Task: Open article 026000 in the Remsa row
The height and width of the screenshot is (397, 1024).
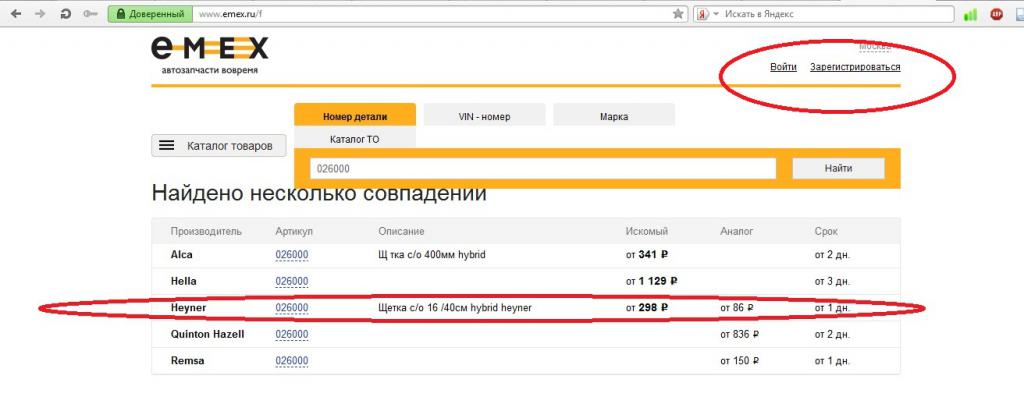Action: (292, 360)
